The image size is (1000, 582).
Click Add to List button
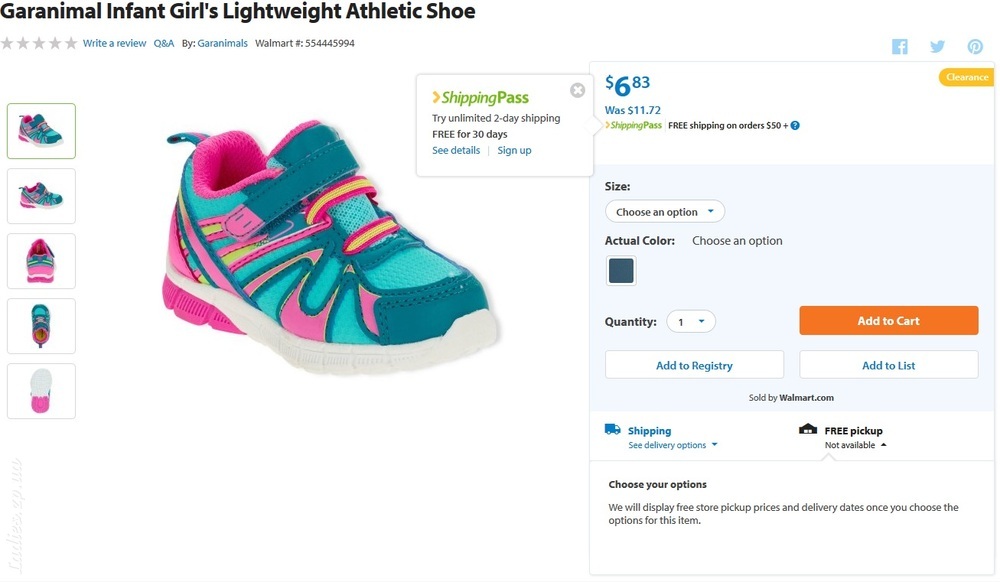tap(888, 365)
